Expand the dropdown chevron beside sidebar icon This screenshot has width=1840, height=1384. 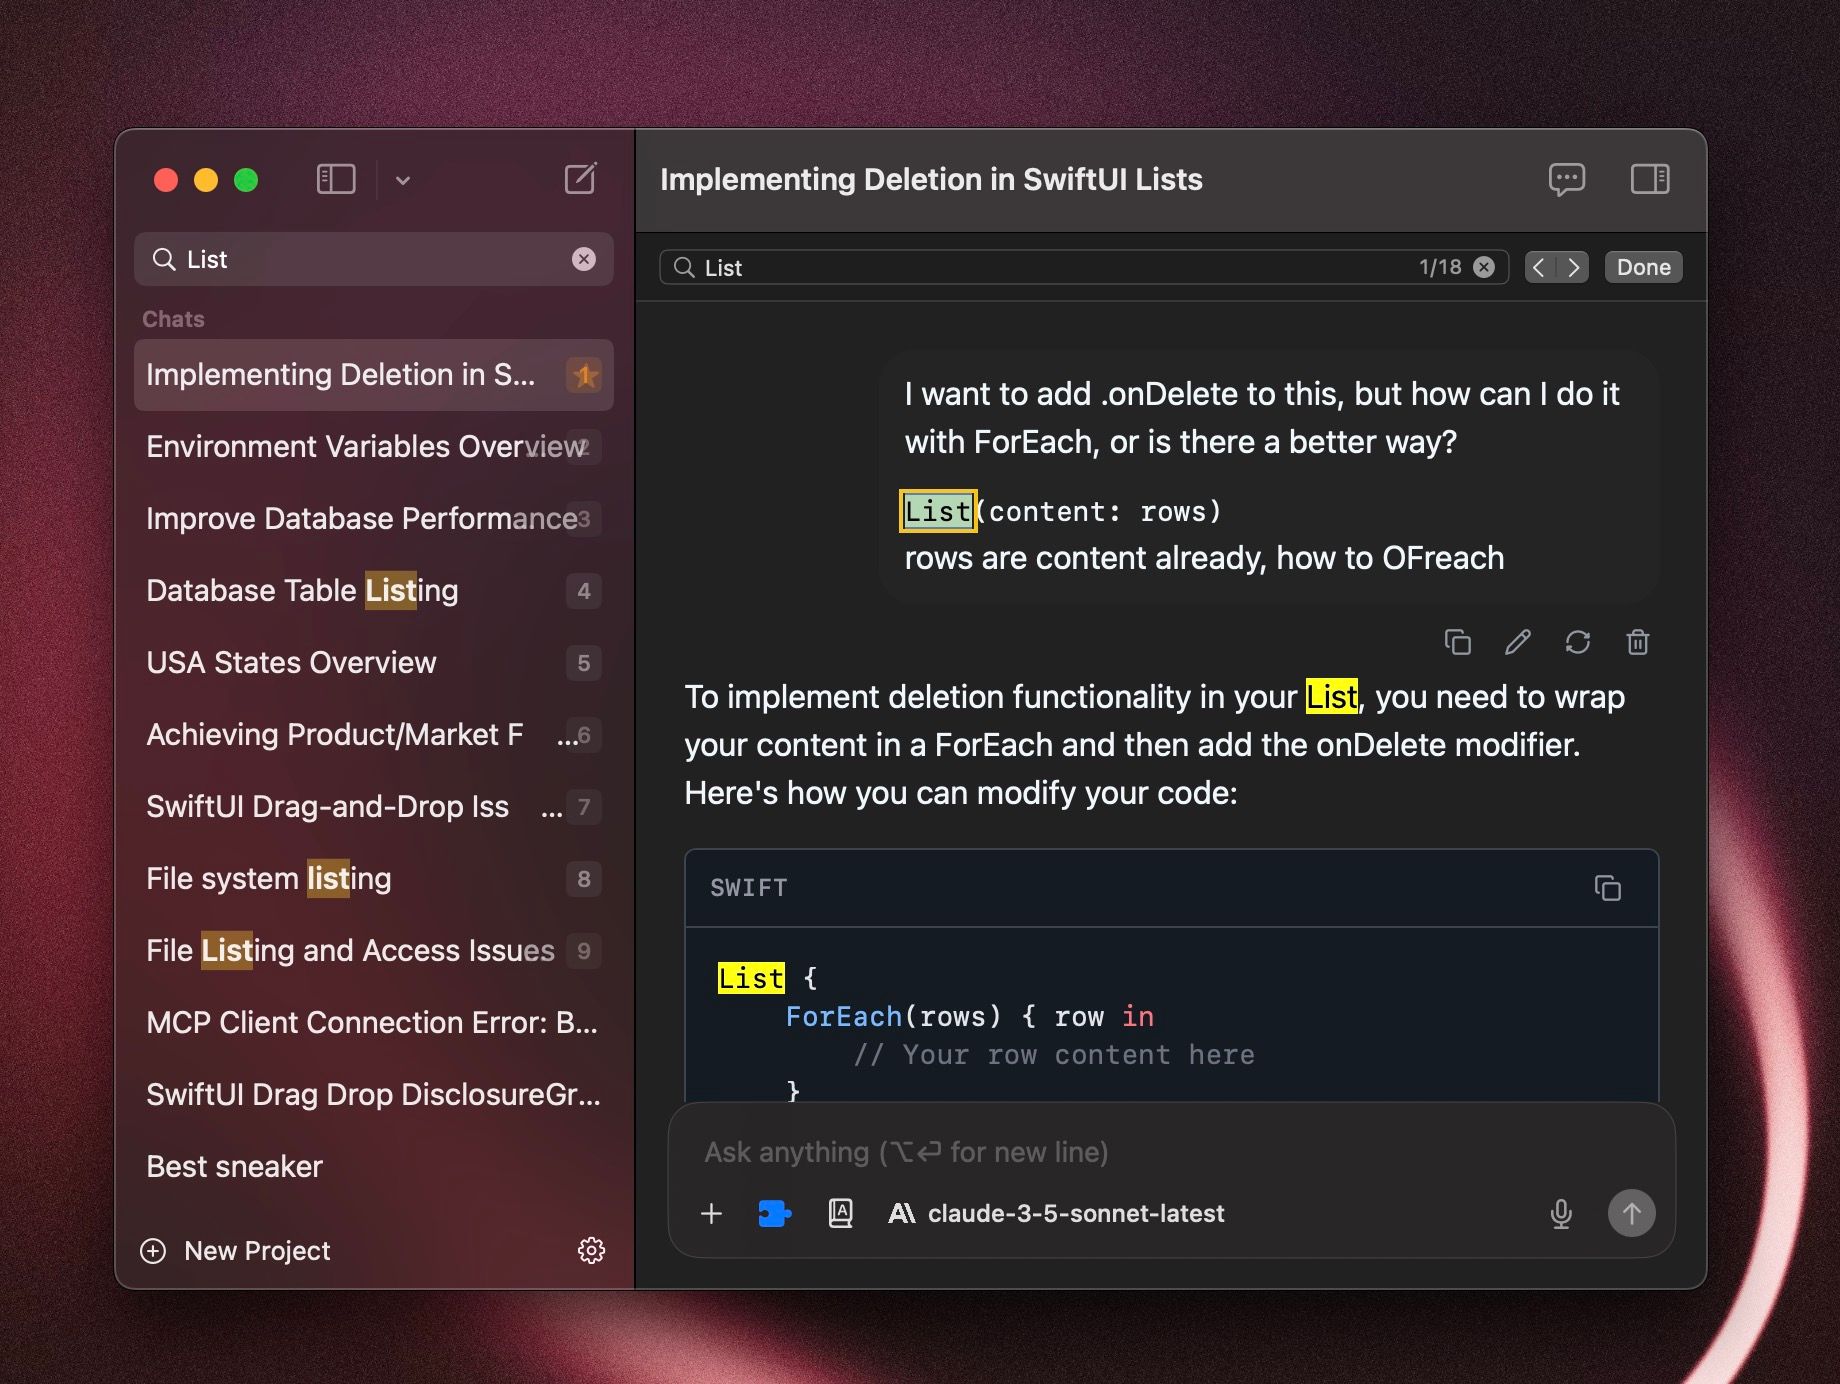coord(403,181)
